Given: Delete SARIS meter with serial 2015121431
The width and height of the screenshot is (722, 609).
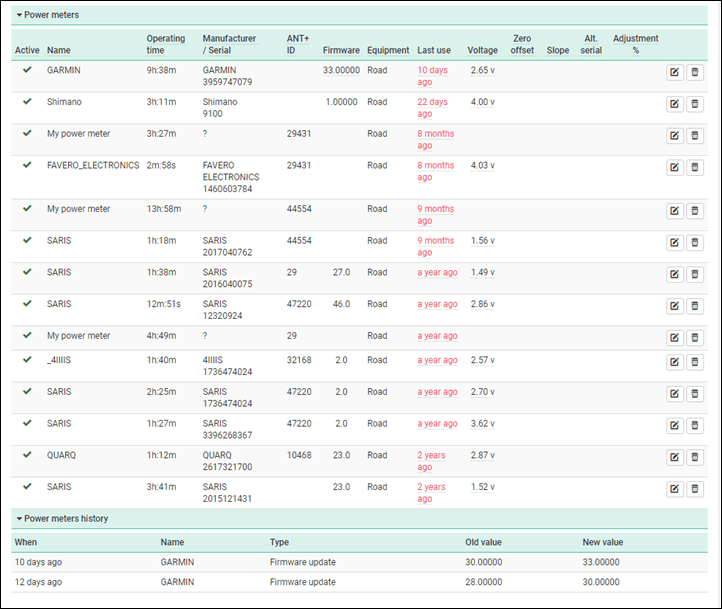Looking at the screenshot, I should 695,489.
